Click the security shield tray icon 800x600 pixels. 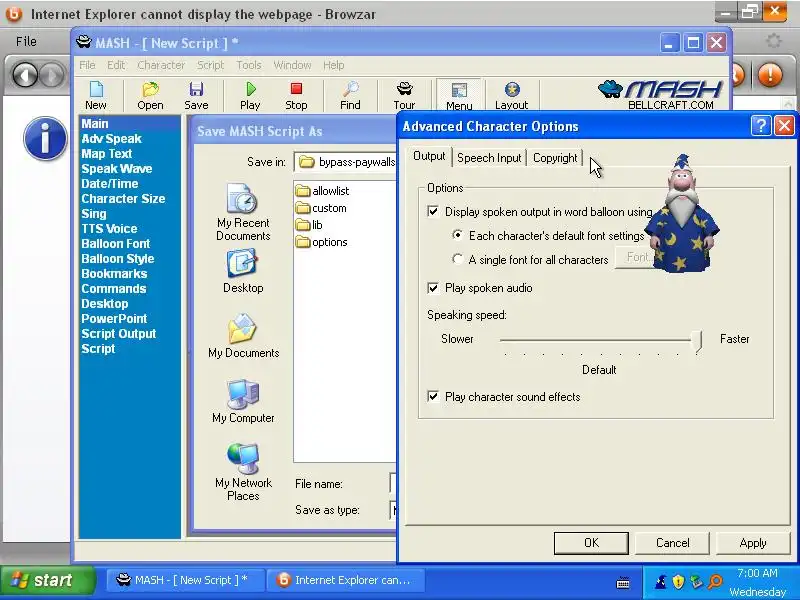678,581
